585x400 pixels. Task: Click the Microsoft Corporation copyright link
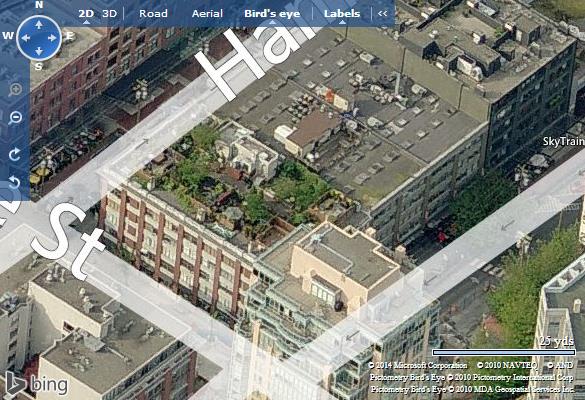pos(418,365)
